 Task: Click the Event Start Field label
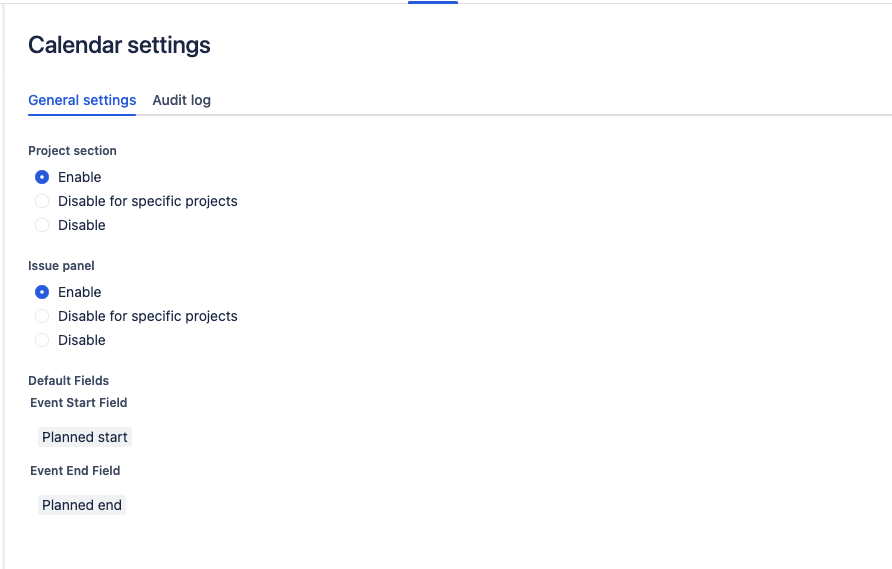coord(79,403)
